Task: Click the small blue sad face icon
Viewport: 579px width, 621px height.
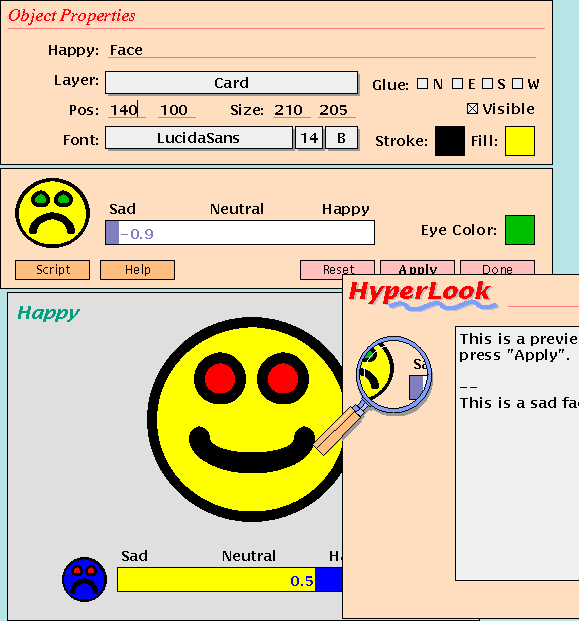Action: (x=84, y=579)
